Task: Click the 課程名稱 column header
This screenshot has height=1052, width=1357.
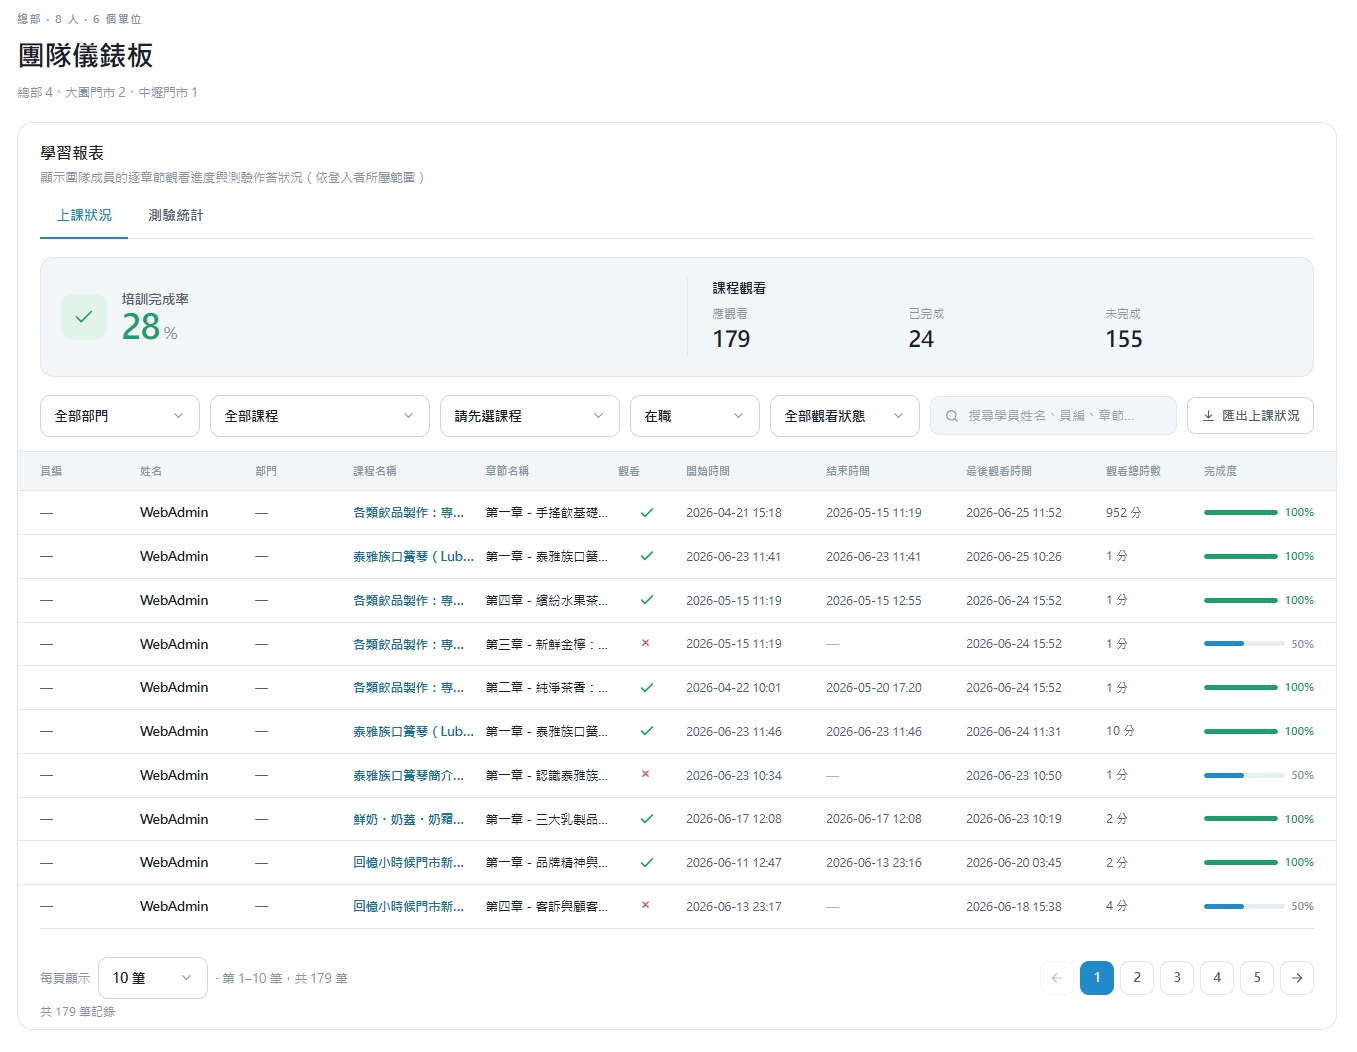Action: pos(375,471)
